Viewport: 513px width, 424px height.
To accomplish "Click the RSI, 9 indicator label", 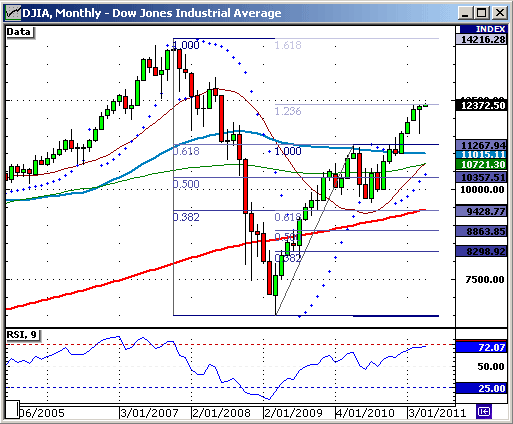I will click(x=23, y=335).
